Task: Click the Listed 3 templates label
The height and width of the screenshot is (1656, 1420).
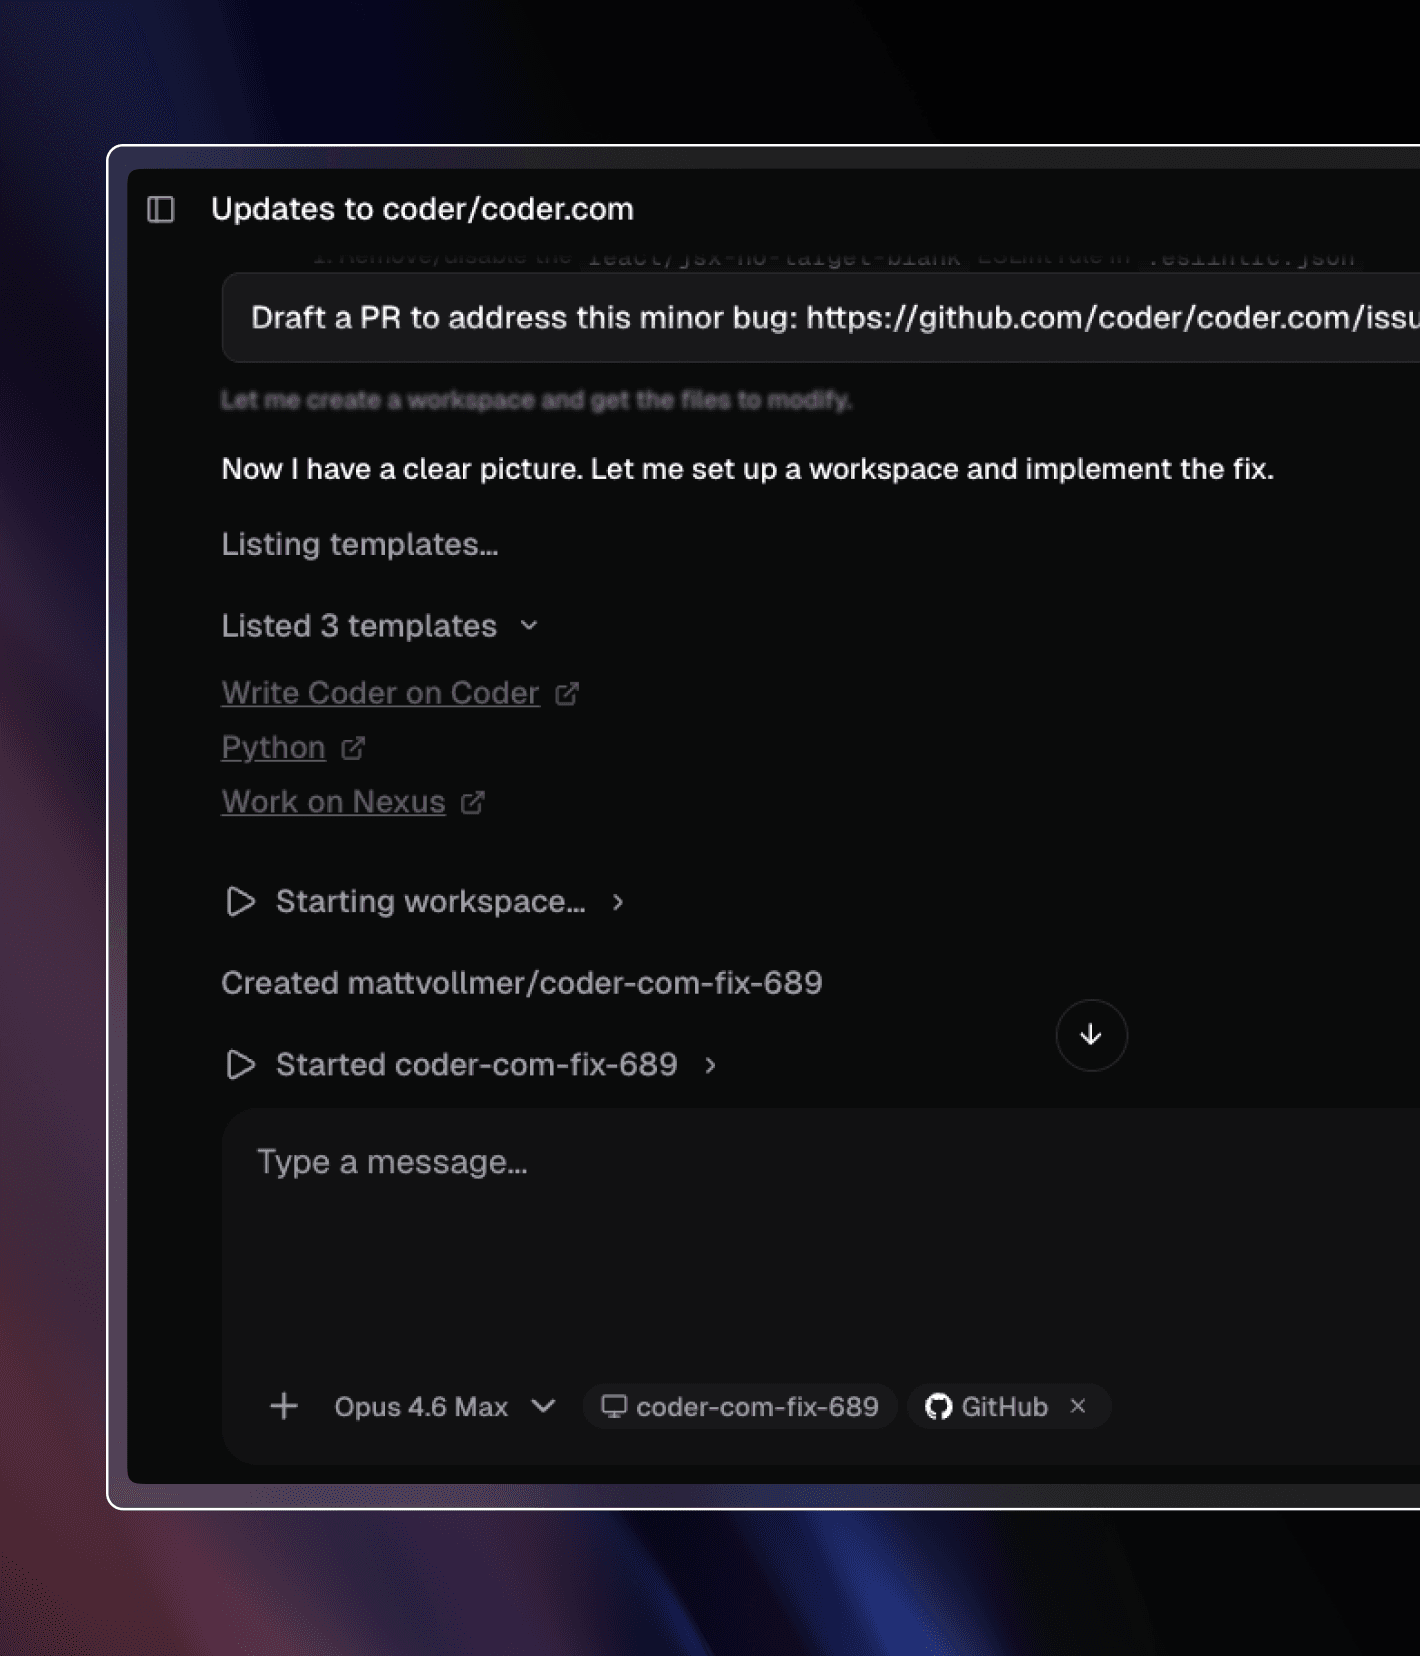Action: (x=359, y=626)
